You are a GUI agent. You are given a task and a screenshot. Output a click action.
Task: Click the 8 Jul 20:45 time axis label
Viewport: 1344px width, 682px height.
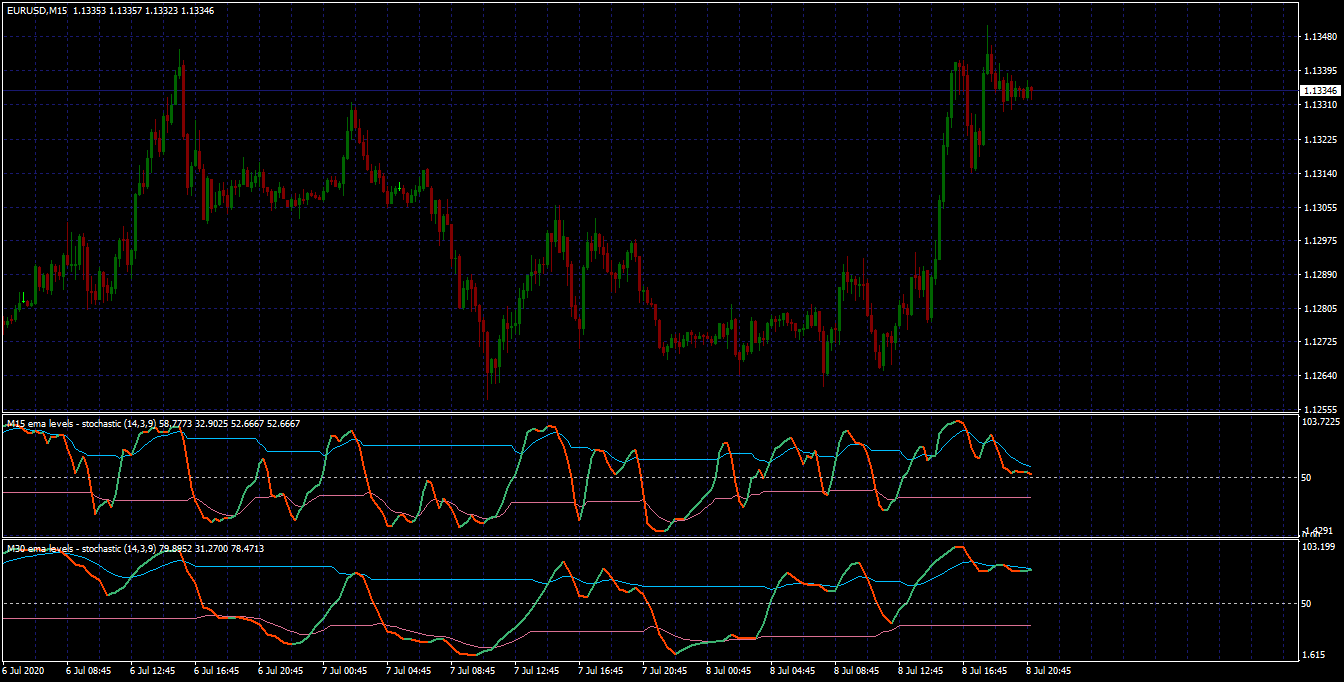(1050, 671)
